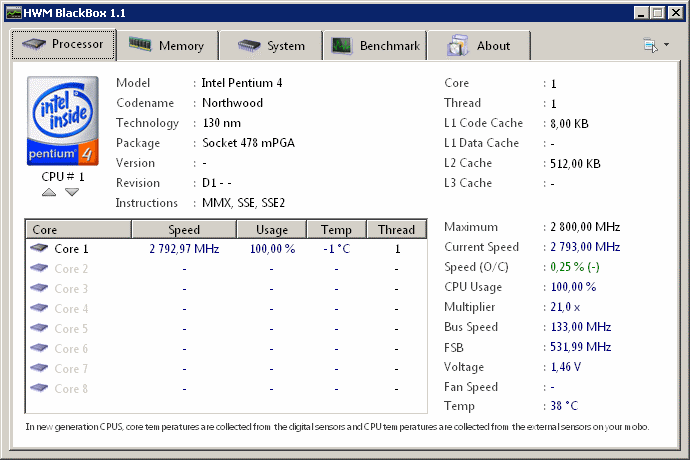Click Core 1 temperature -1 °C
This screenshot has width=690, height=460.
coord(336,249)
